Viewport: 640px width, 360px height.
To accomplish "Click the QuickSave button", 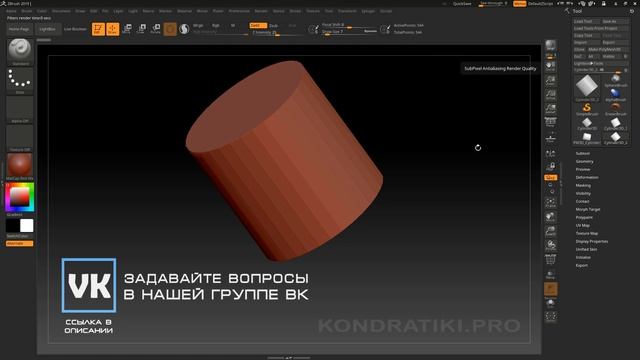I will (462, 4).
